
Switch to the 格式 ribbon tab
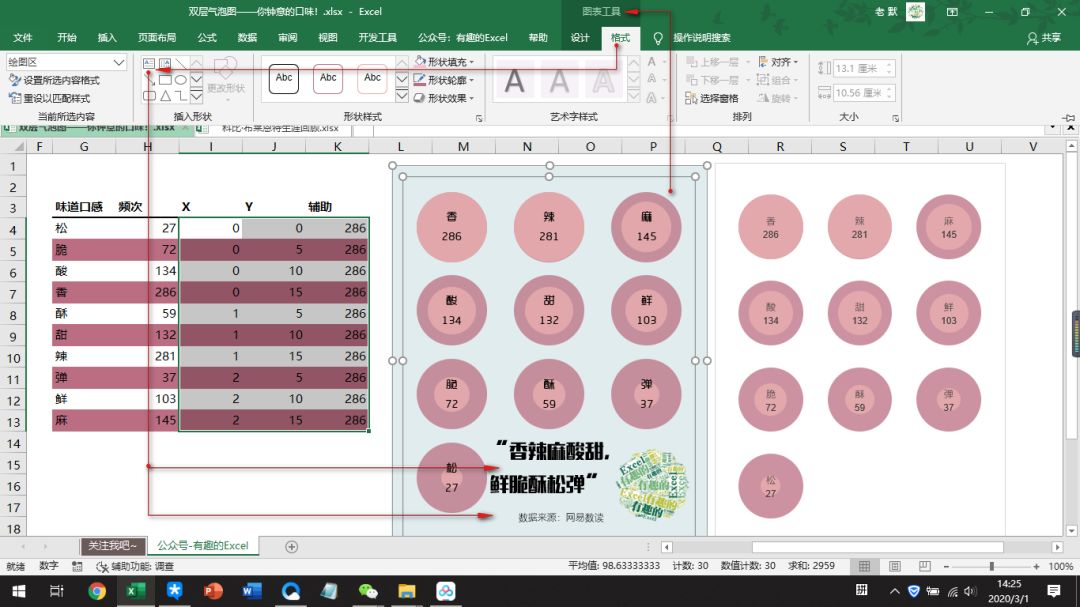tap(619, 38)
